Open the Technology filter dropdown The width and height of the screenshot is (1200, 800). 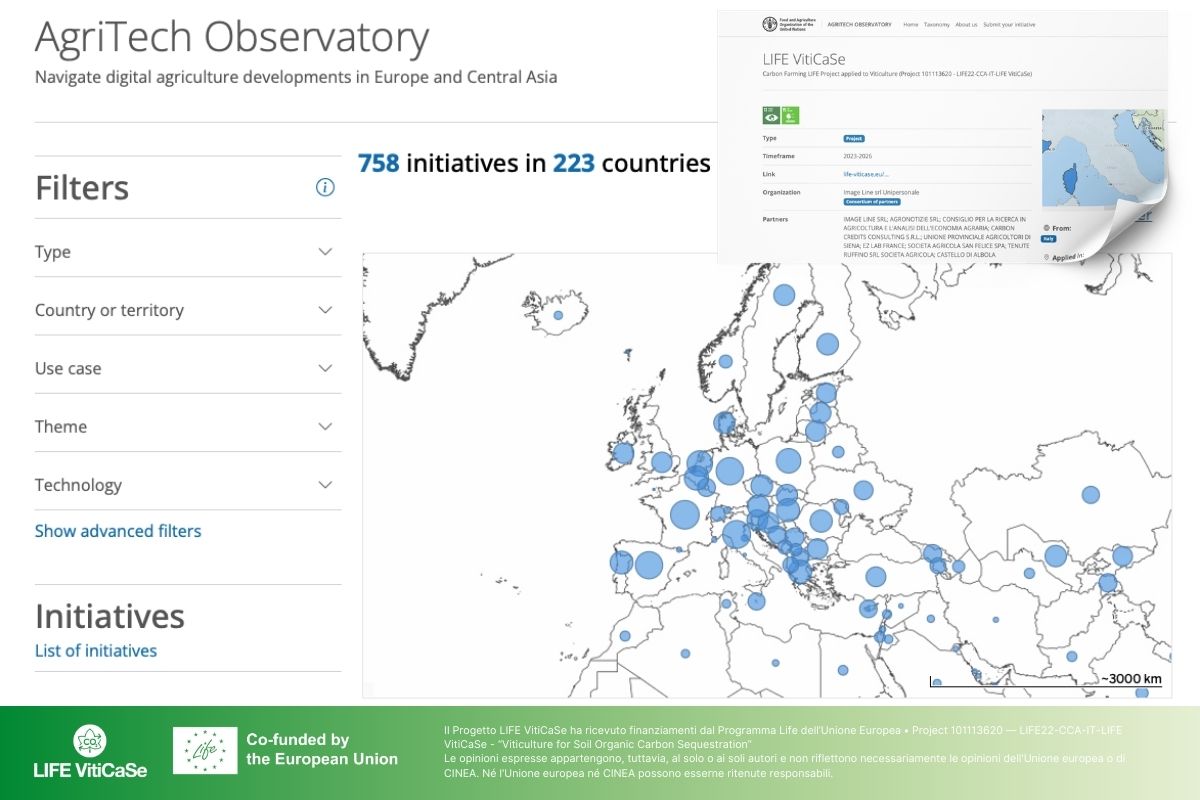[325, 485]
